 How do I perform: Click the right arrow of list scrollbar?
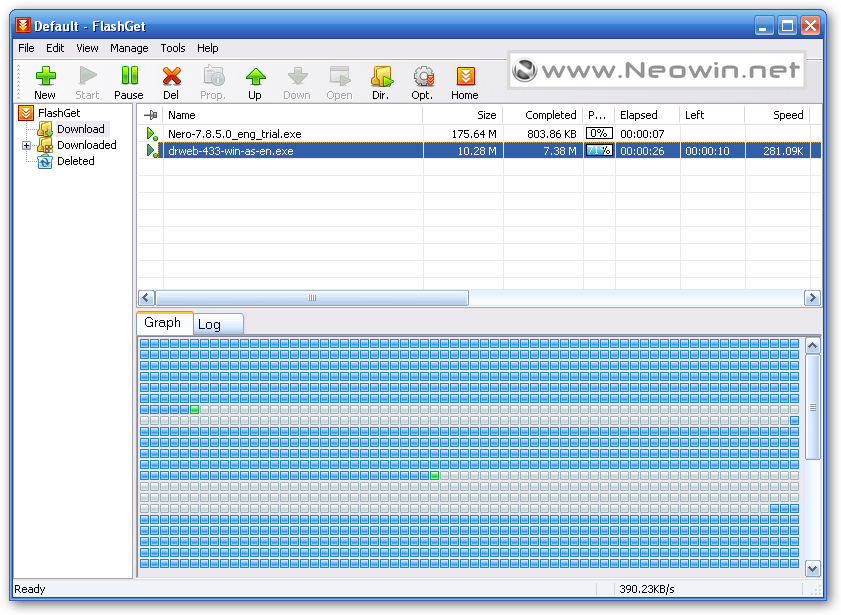point(813,298)
